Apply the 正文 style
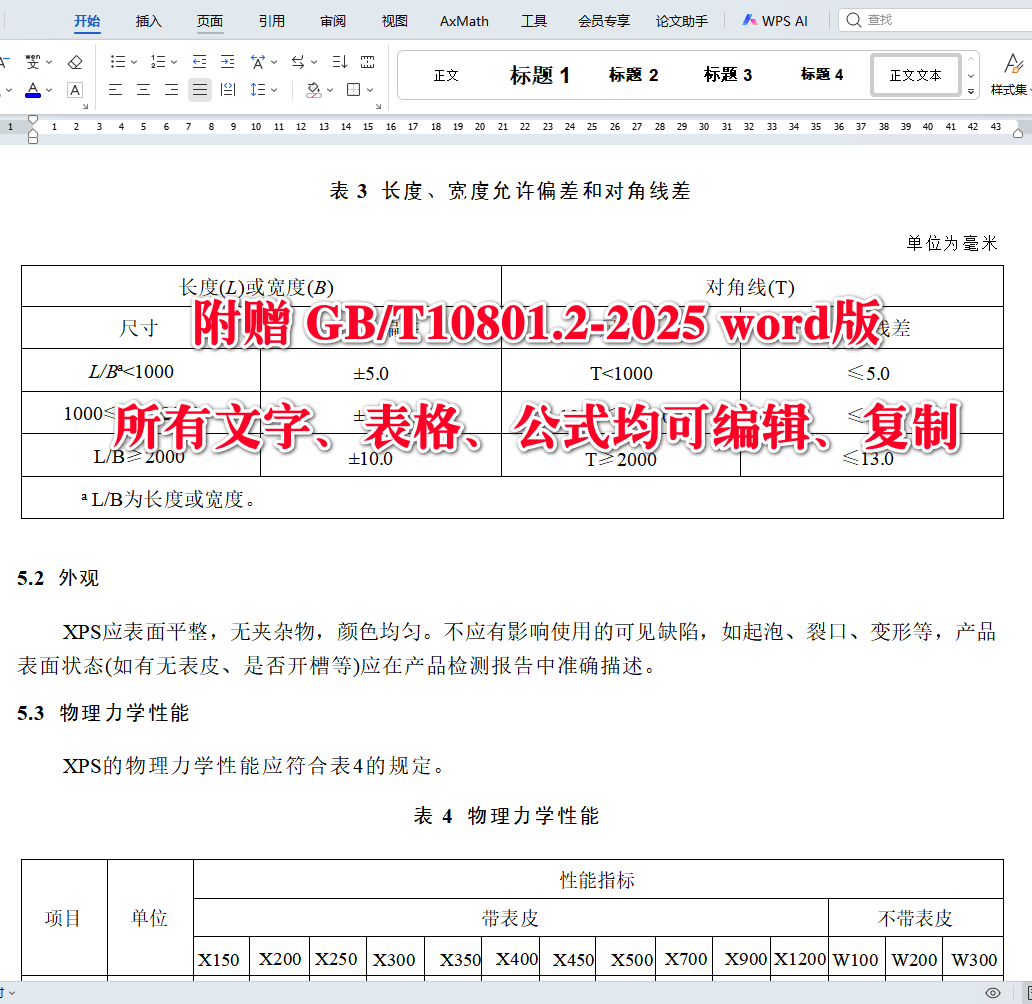The height and width of the screenshot is (1004, 1032). click(x=446, y=75)
